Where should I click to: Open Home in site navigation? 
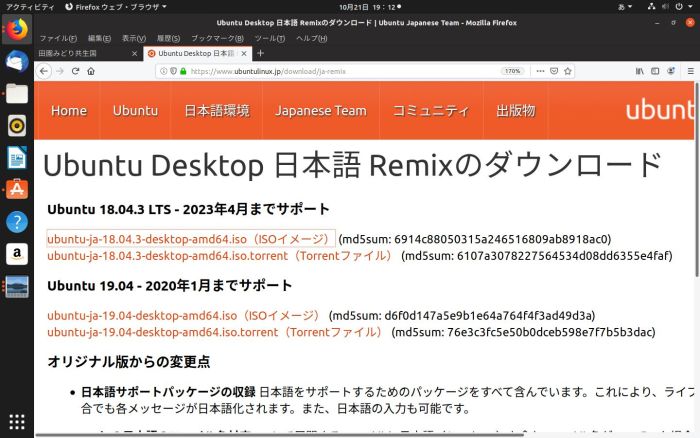pos(69,111)
